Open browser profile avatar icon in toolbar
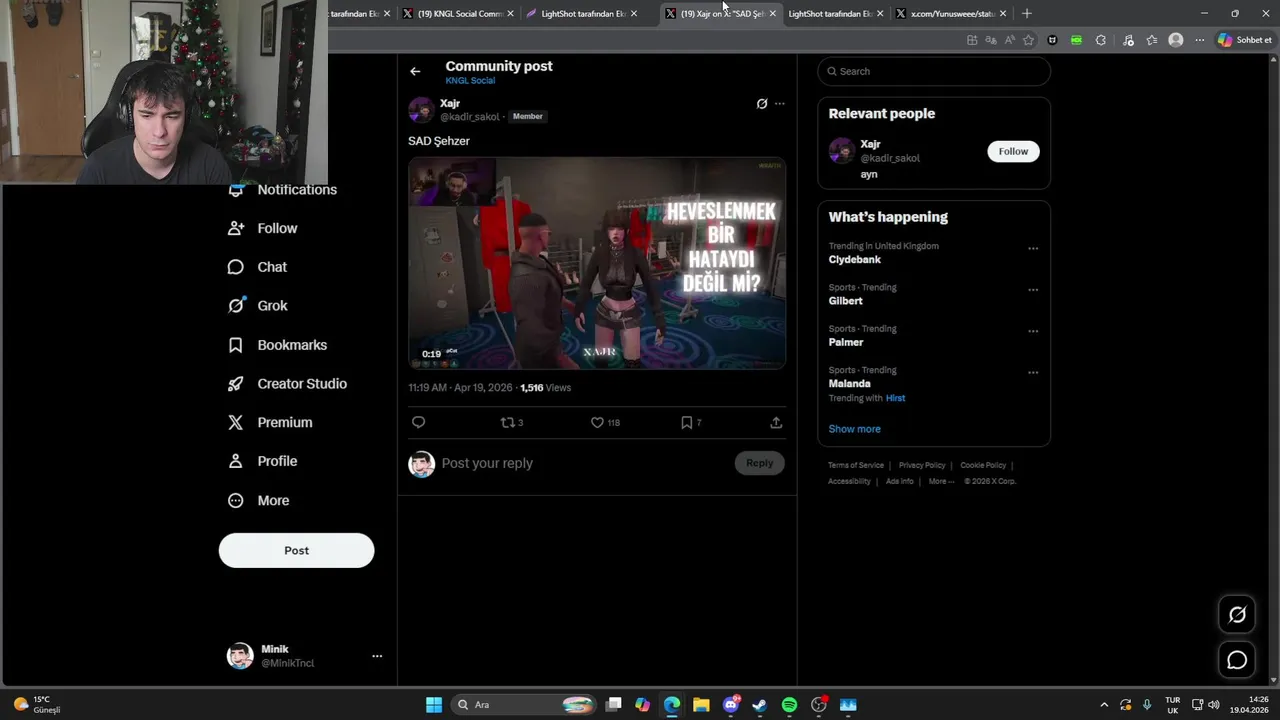Viewport: 1280px width, 720px height. (x=1176, y=40)
